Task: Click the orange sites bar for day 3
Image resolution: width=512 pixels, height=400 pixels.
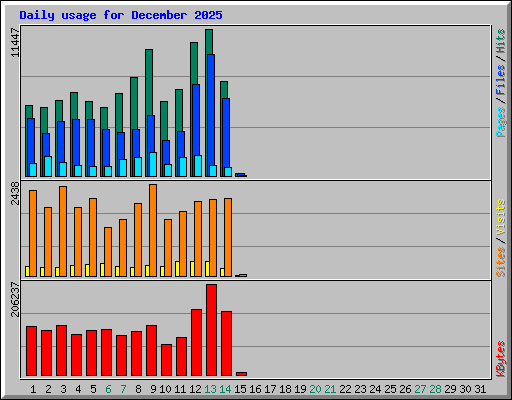Action: click(63, 231)
